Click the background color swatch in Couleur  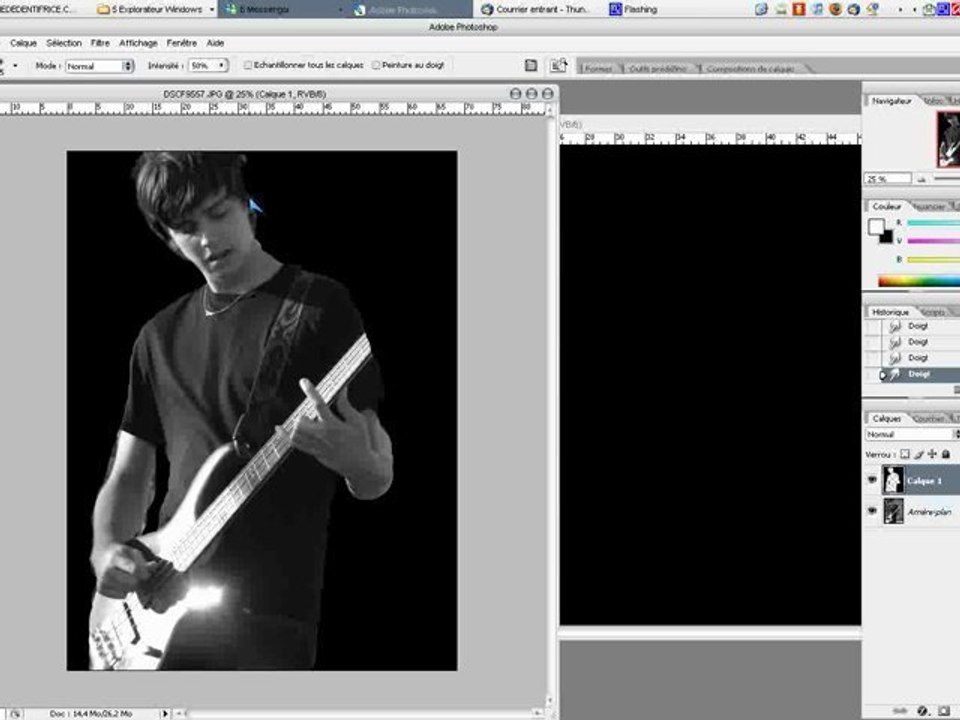[887, 238]
